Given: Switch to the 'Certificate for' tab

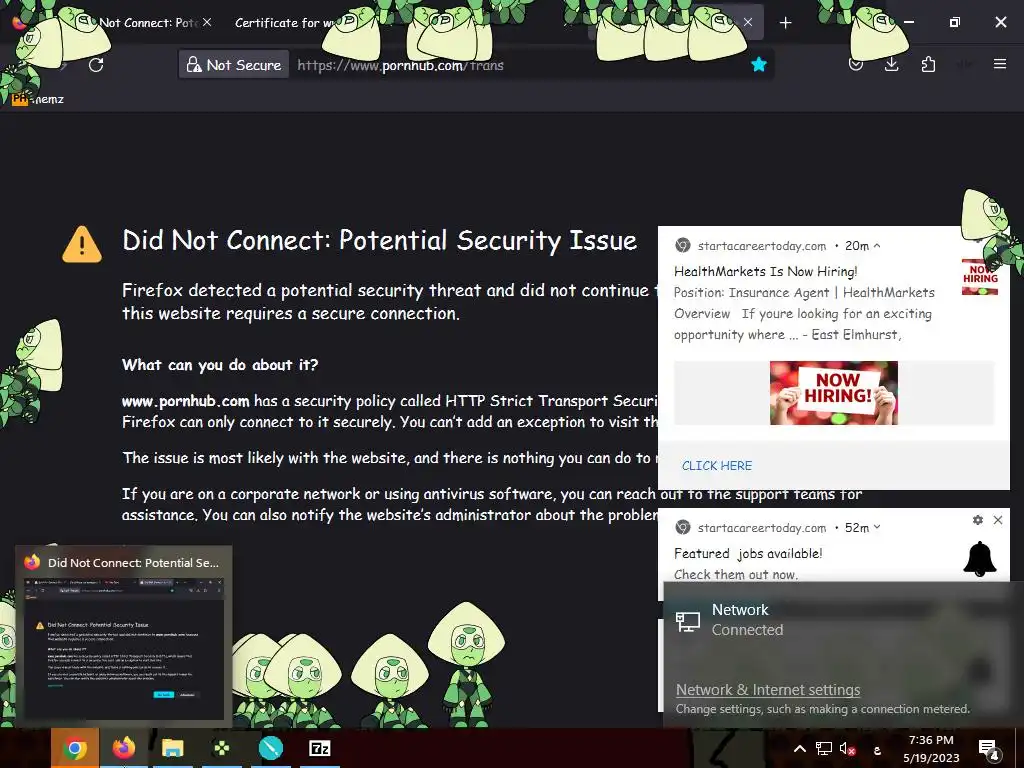Looking at the screenshot, I should pos(284,23).
